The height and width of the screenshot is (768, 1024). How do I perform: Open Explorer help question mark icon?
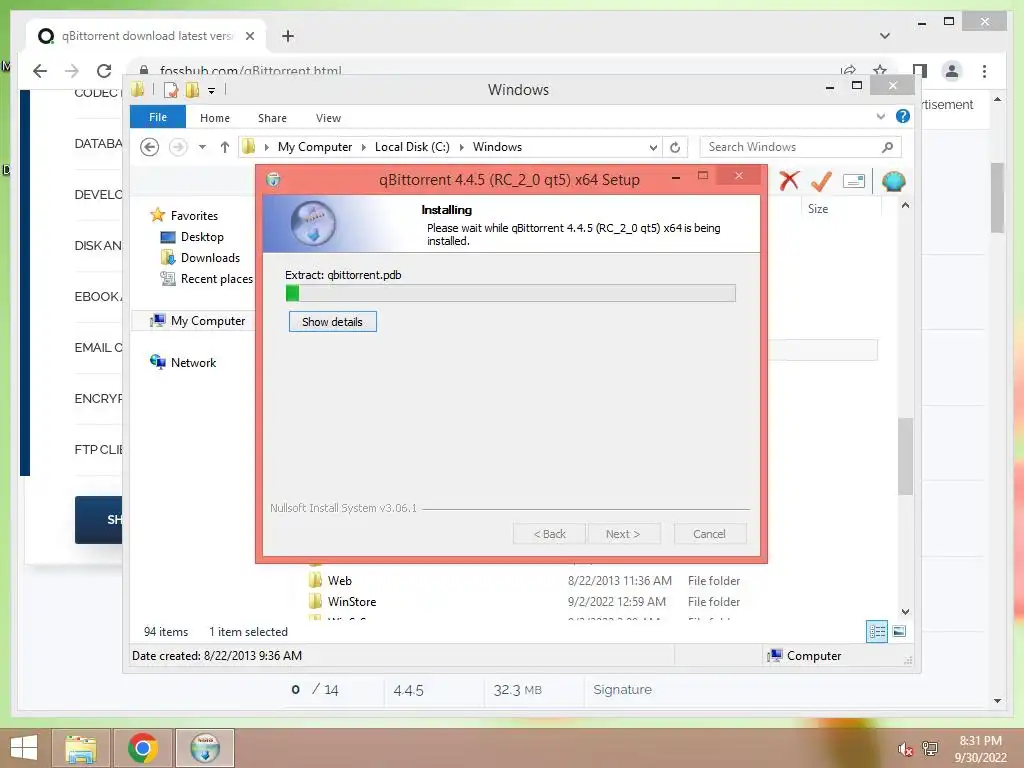(x=903, y=116)
